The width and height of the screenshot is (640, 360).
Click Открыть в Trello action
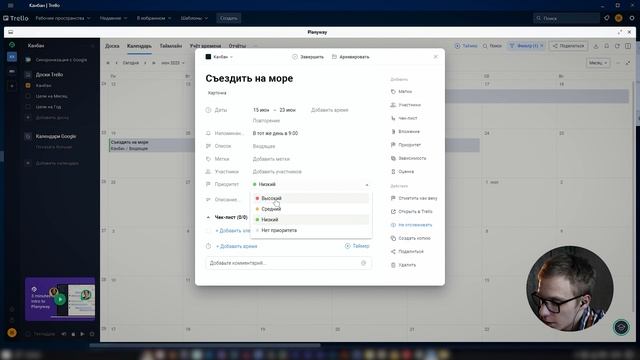[x=411, y=212]
